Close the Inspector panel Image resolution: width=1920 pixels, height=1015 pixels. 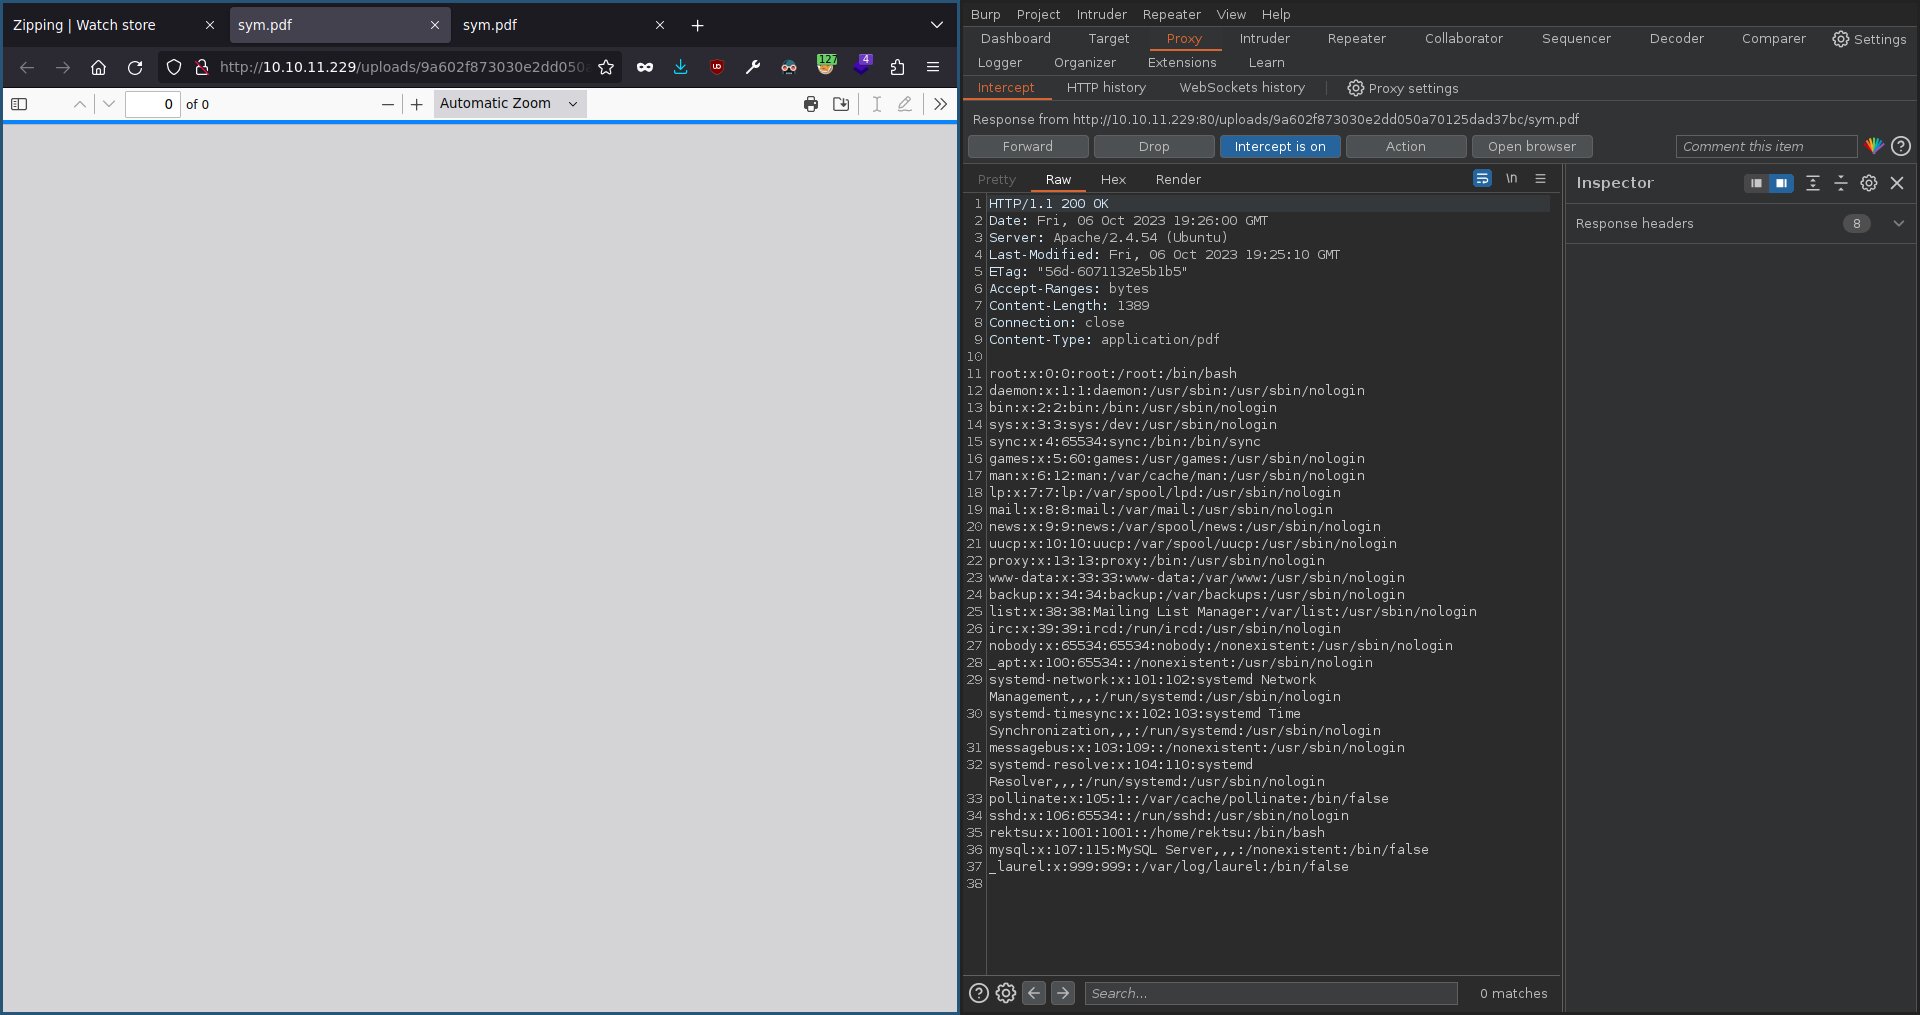[1897, 183]
